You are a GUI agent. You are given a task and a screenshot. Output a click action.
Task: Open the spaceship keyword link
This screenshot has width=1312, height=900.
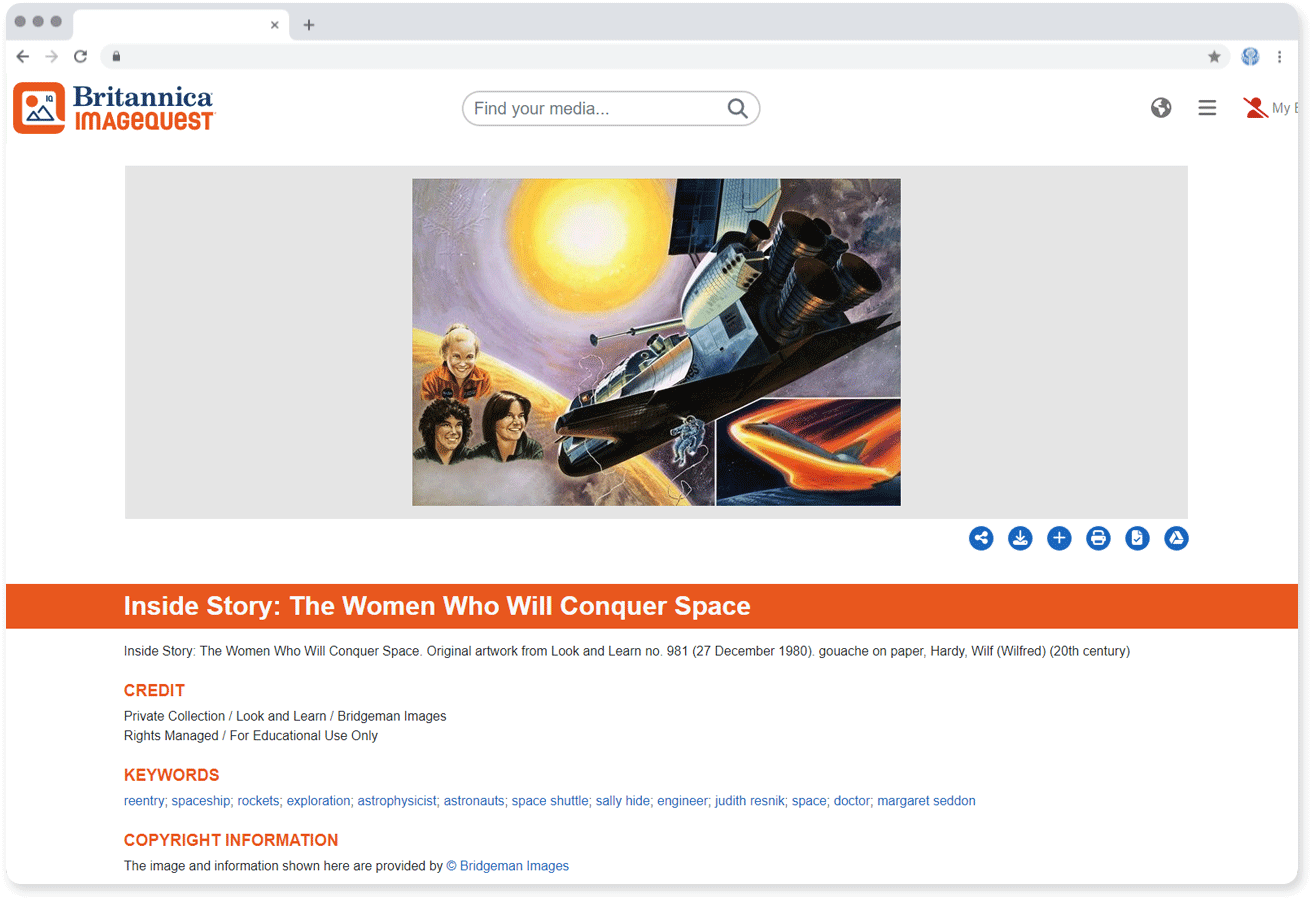201,801
